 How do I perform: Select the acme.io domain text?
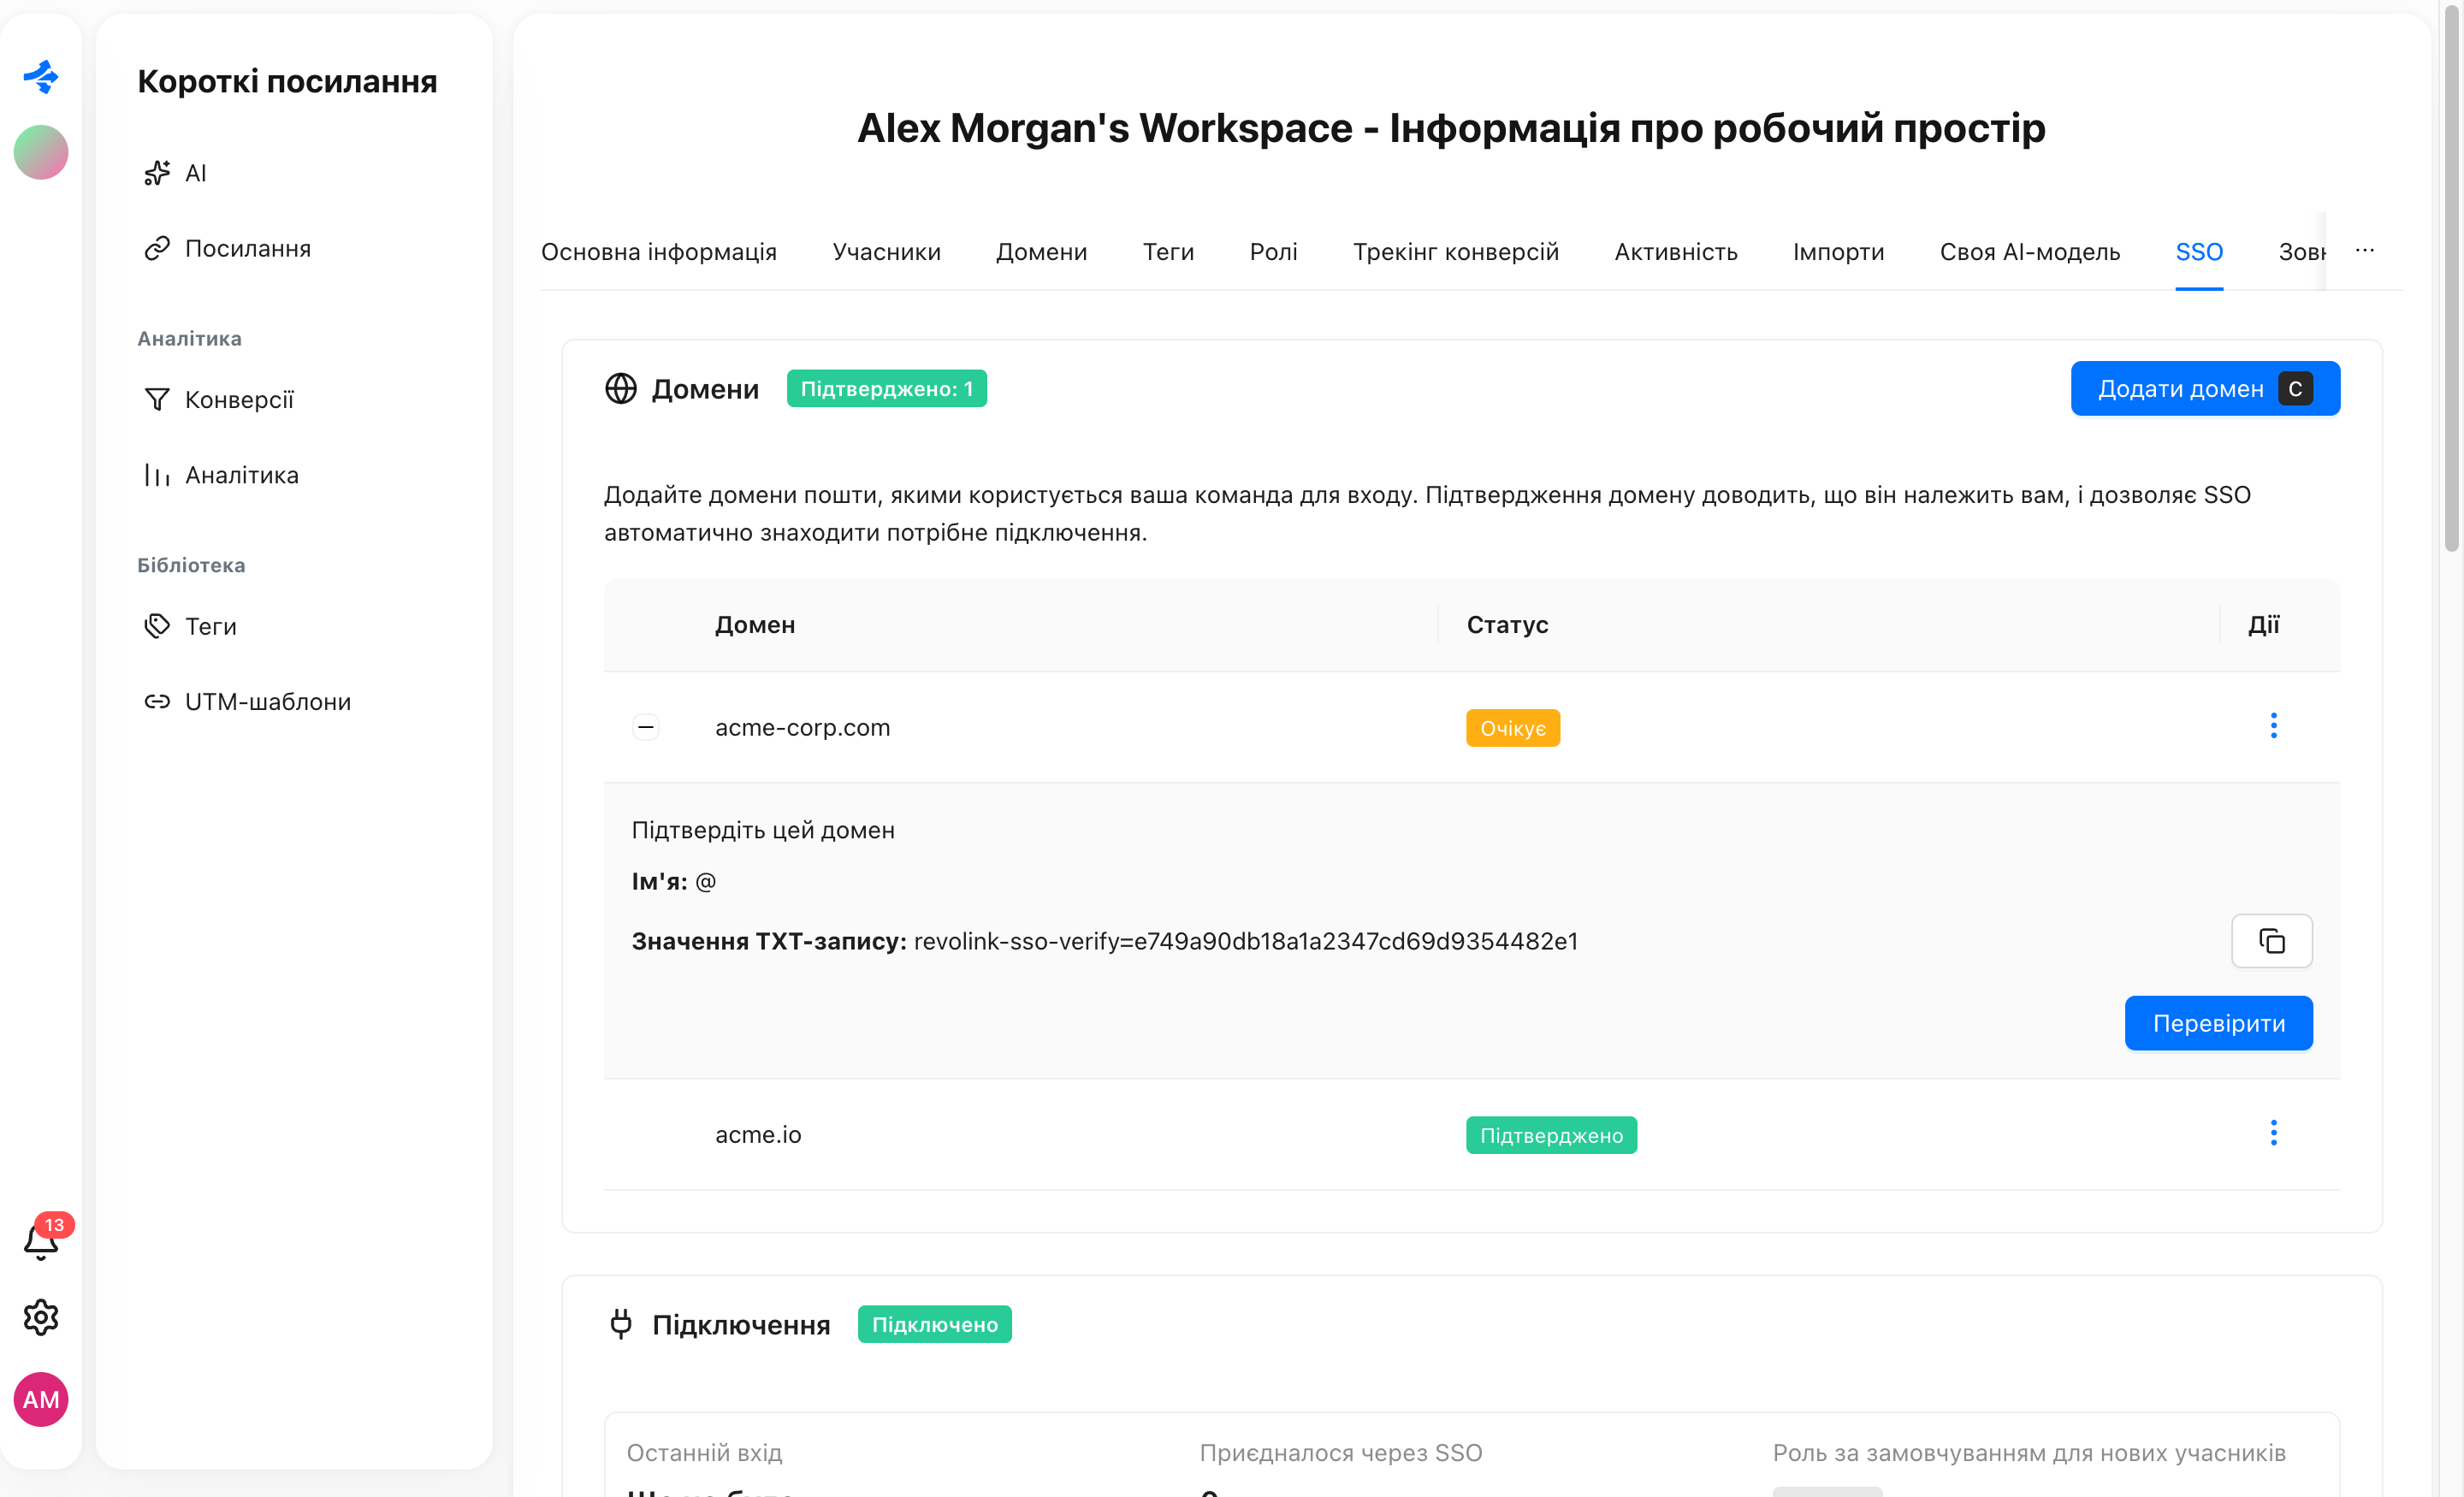pos(758,1134)
